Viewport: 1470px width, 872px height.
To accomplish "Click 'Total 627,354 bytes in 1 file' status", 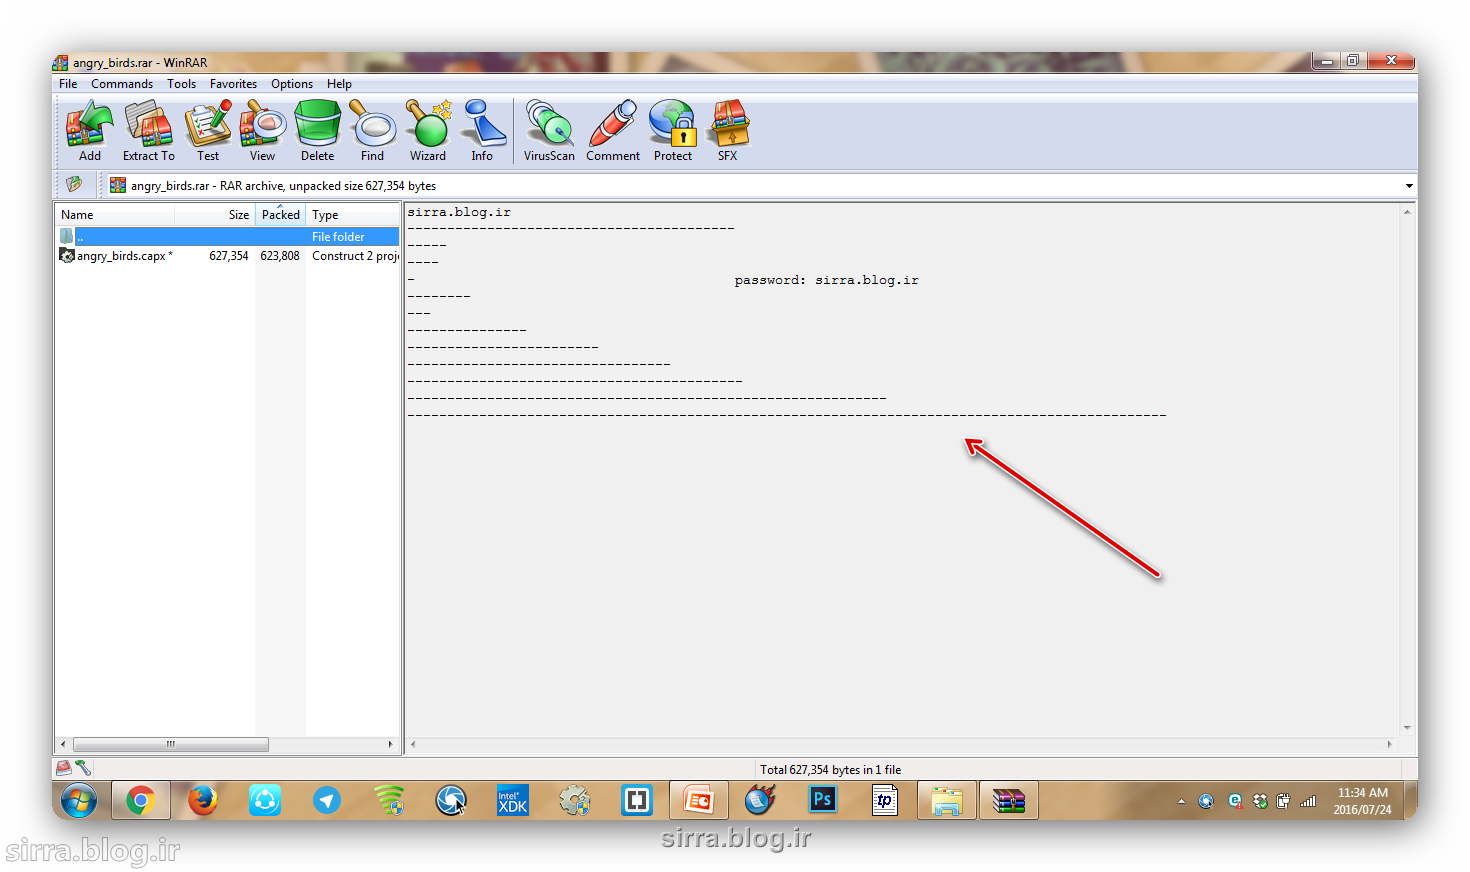I will (x=830, y=770).
